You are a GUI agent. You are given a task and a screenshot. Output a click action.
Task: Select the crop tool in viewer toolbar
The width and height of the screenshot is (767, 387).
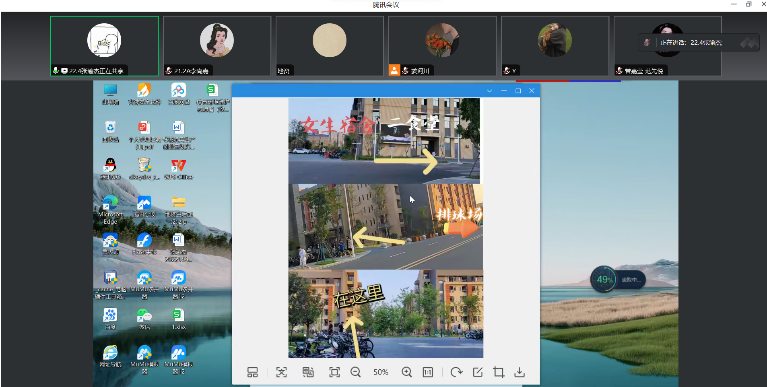click(x=498, y=372)
